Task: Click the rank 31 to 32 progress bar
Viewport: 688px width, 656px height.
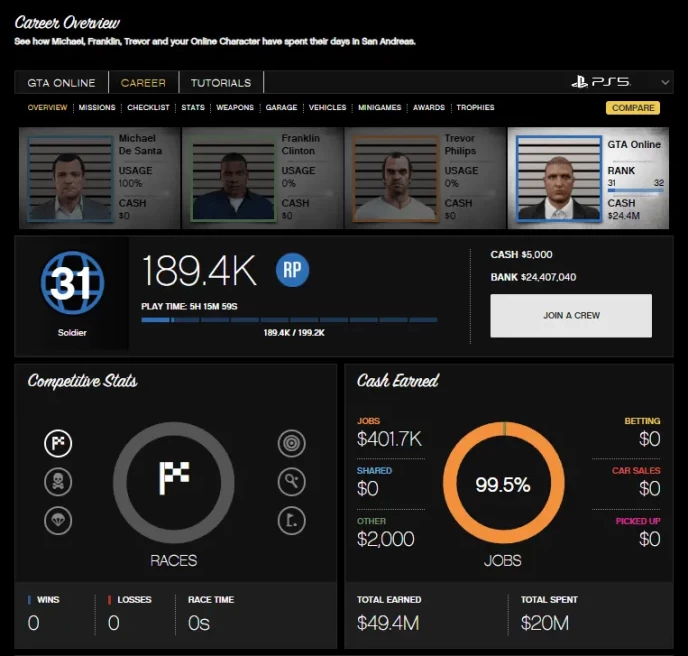Action: [x=635, y=190]
